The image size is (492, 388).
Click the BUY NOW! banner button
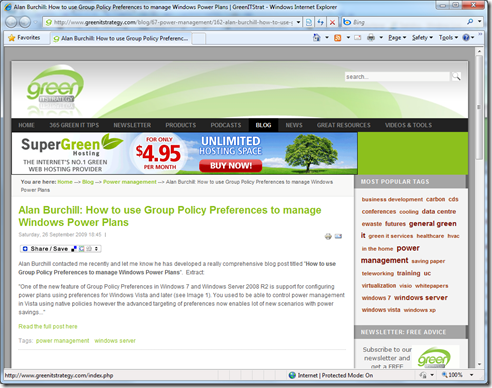pos(231,166)
